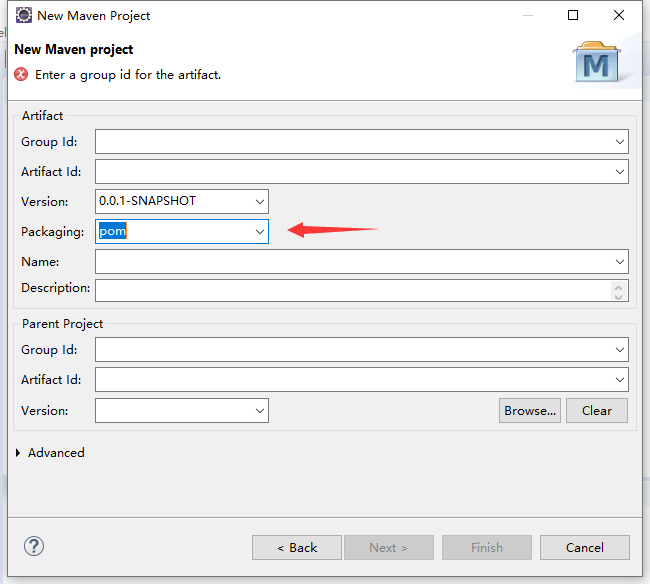Open the Parent Project Version dropdown arrow
Viewport: 650px width, 584px height.
click(x=260, y=411)
